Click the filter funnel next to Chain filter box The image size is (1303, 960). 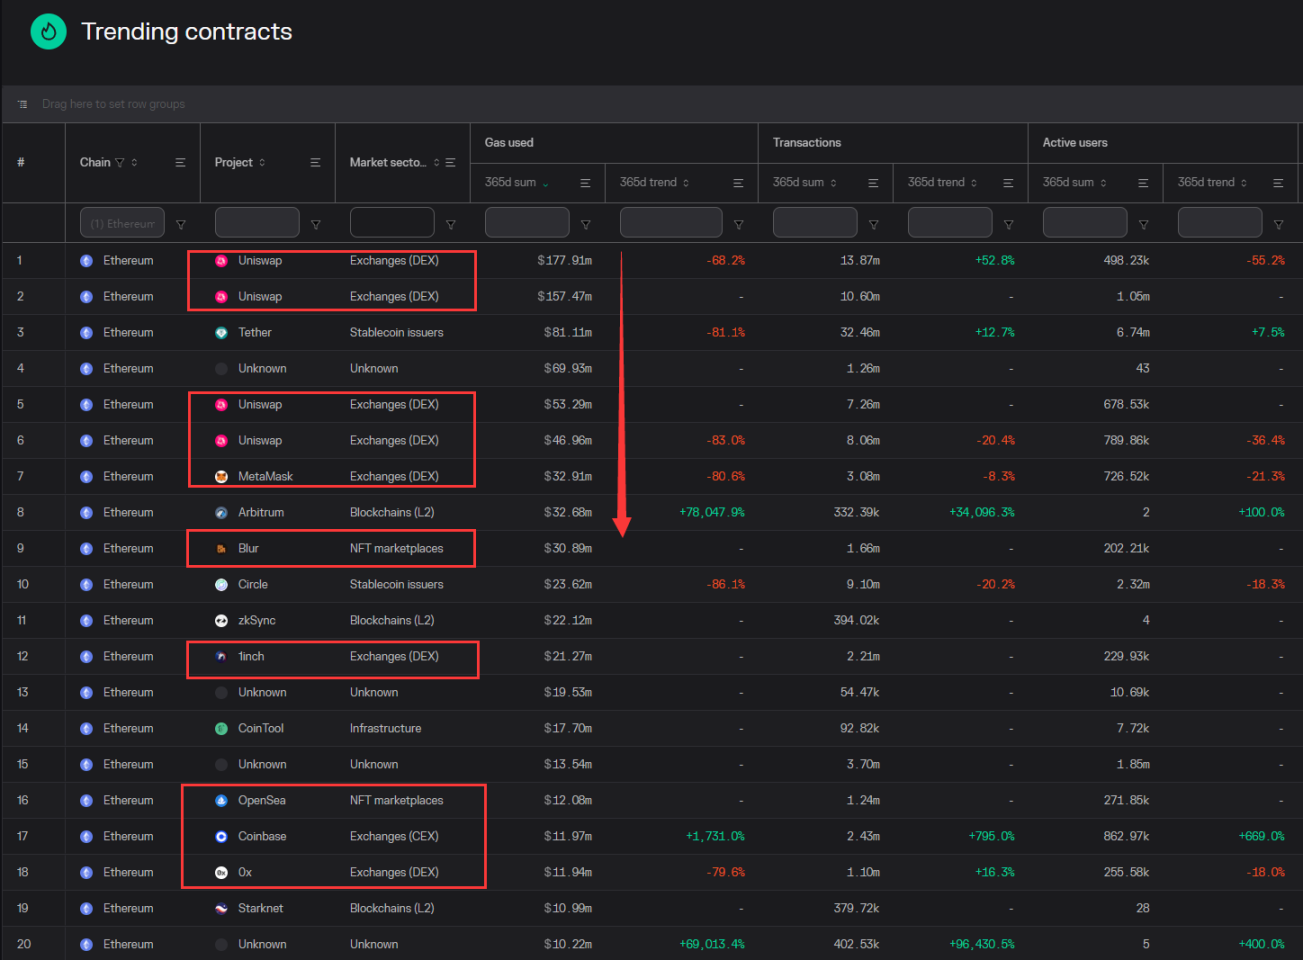pyautogui.click(x=181, y=224)
